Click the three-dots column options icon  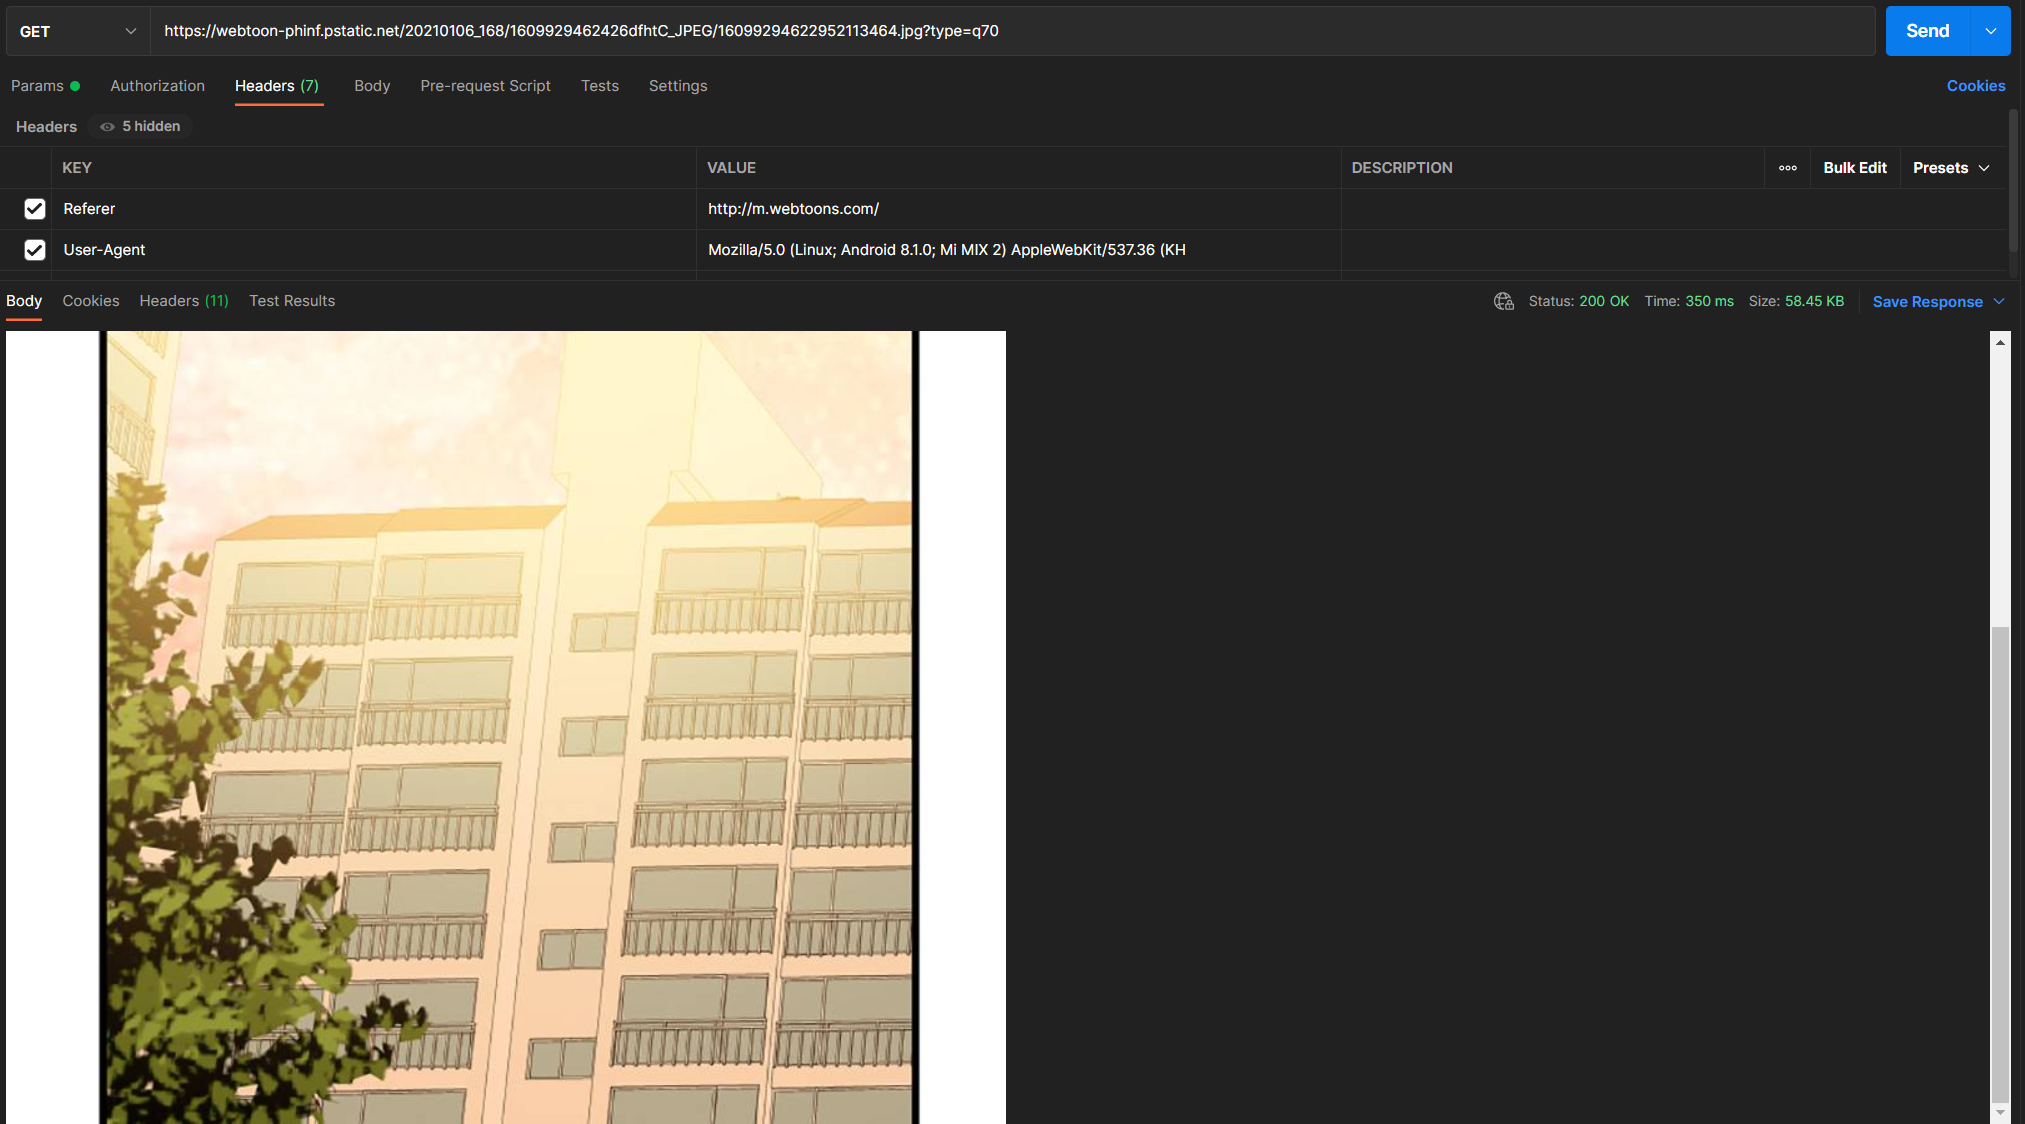coord(1788,168)
